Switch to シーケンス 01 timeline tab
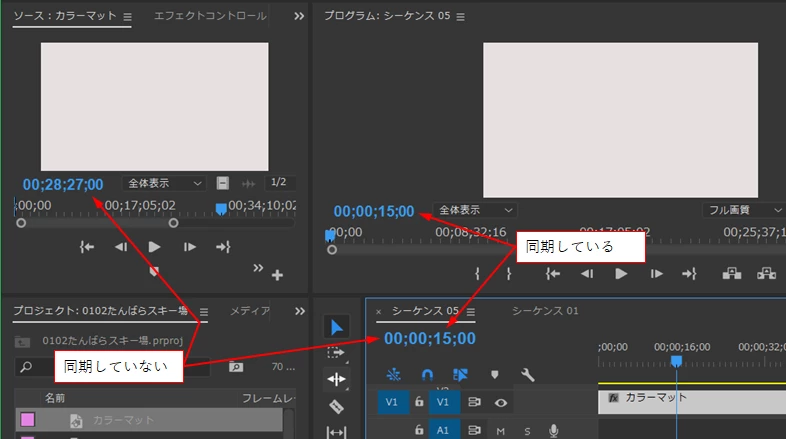 tap(545, 311)
